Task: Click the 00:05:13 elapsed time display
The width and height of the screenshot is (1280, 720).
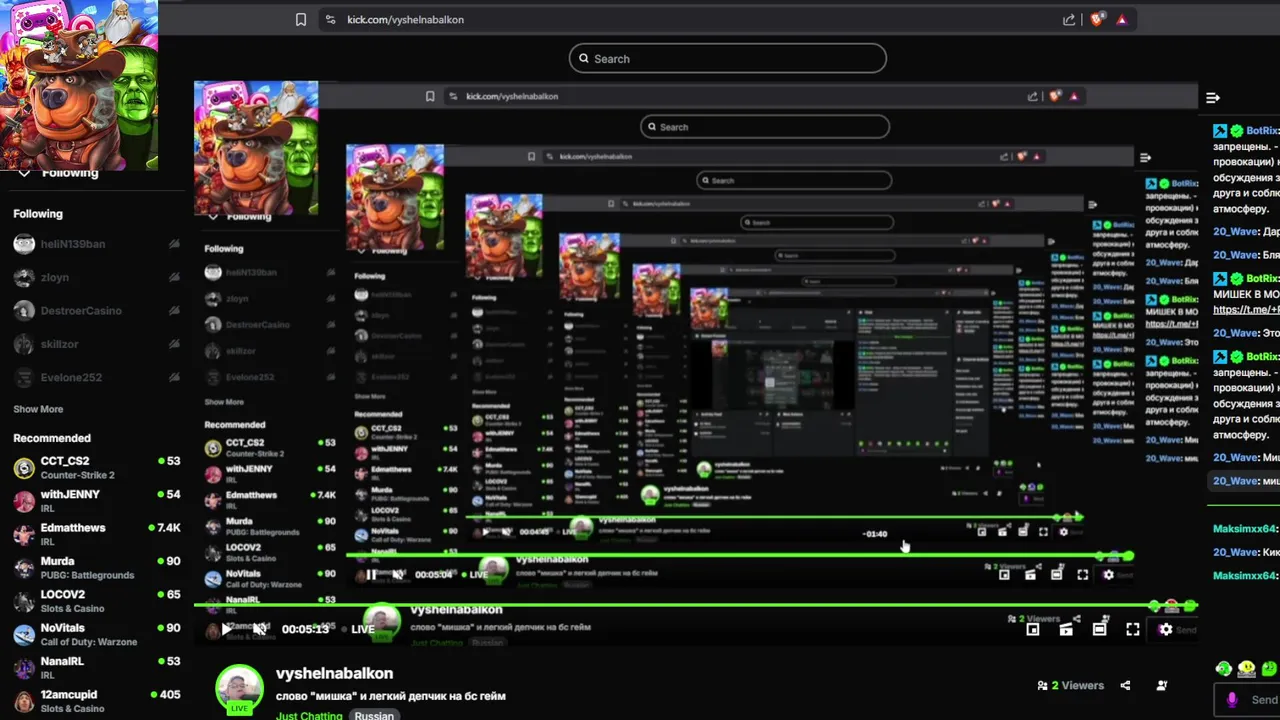Action: (305, 629)
